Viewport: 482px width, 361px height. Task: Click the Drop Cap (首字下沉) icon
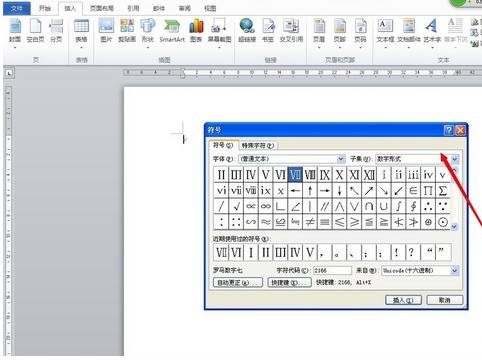[x=456, y=27]
